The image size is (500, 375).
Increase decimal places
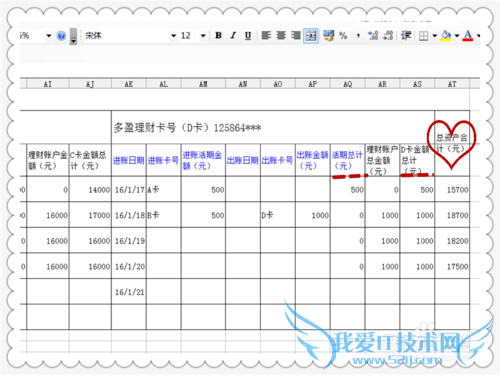(x=373, y=35)
